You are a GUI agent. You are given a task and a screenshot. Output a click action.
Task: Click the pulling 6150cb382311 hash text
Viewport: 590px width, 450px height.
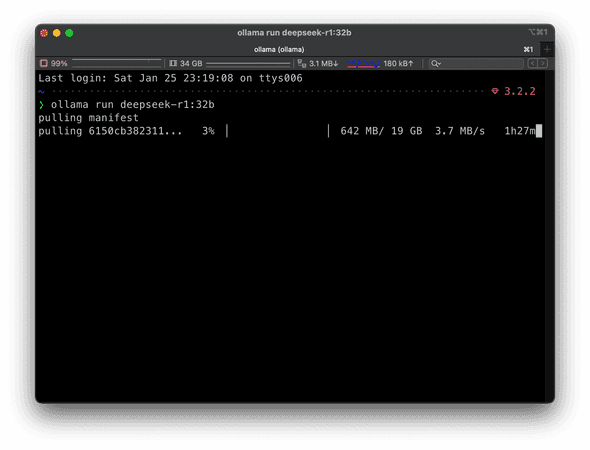click(110, 131)
